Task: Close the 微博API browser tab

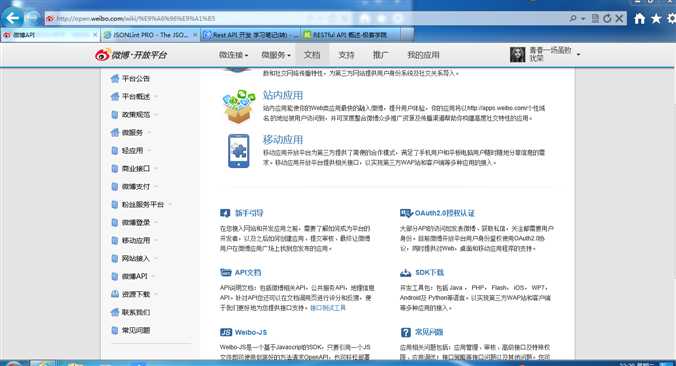Action: (95, 35)
